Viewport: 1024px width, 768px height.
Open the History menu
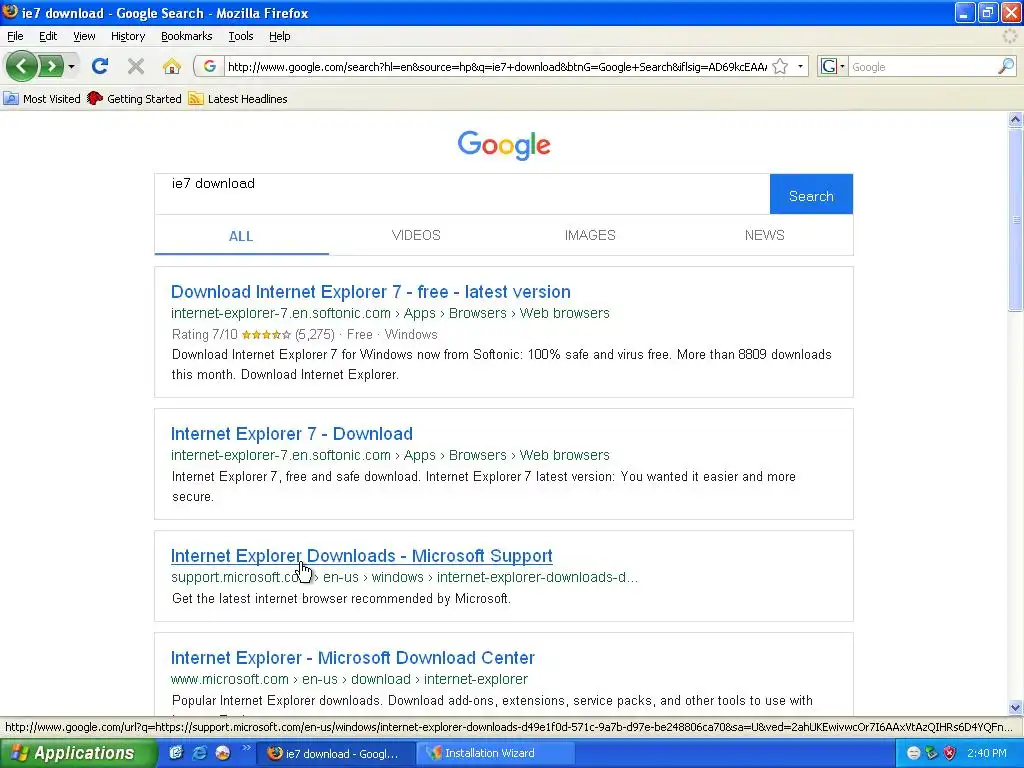pos(128,36)
